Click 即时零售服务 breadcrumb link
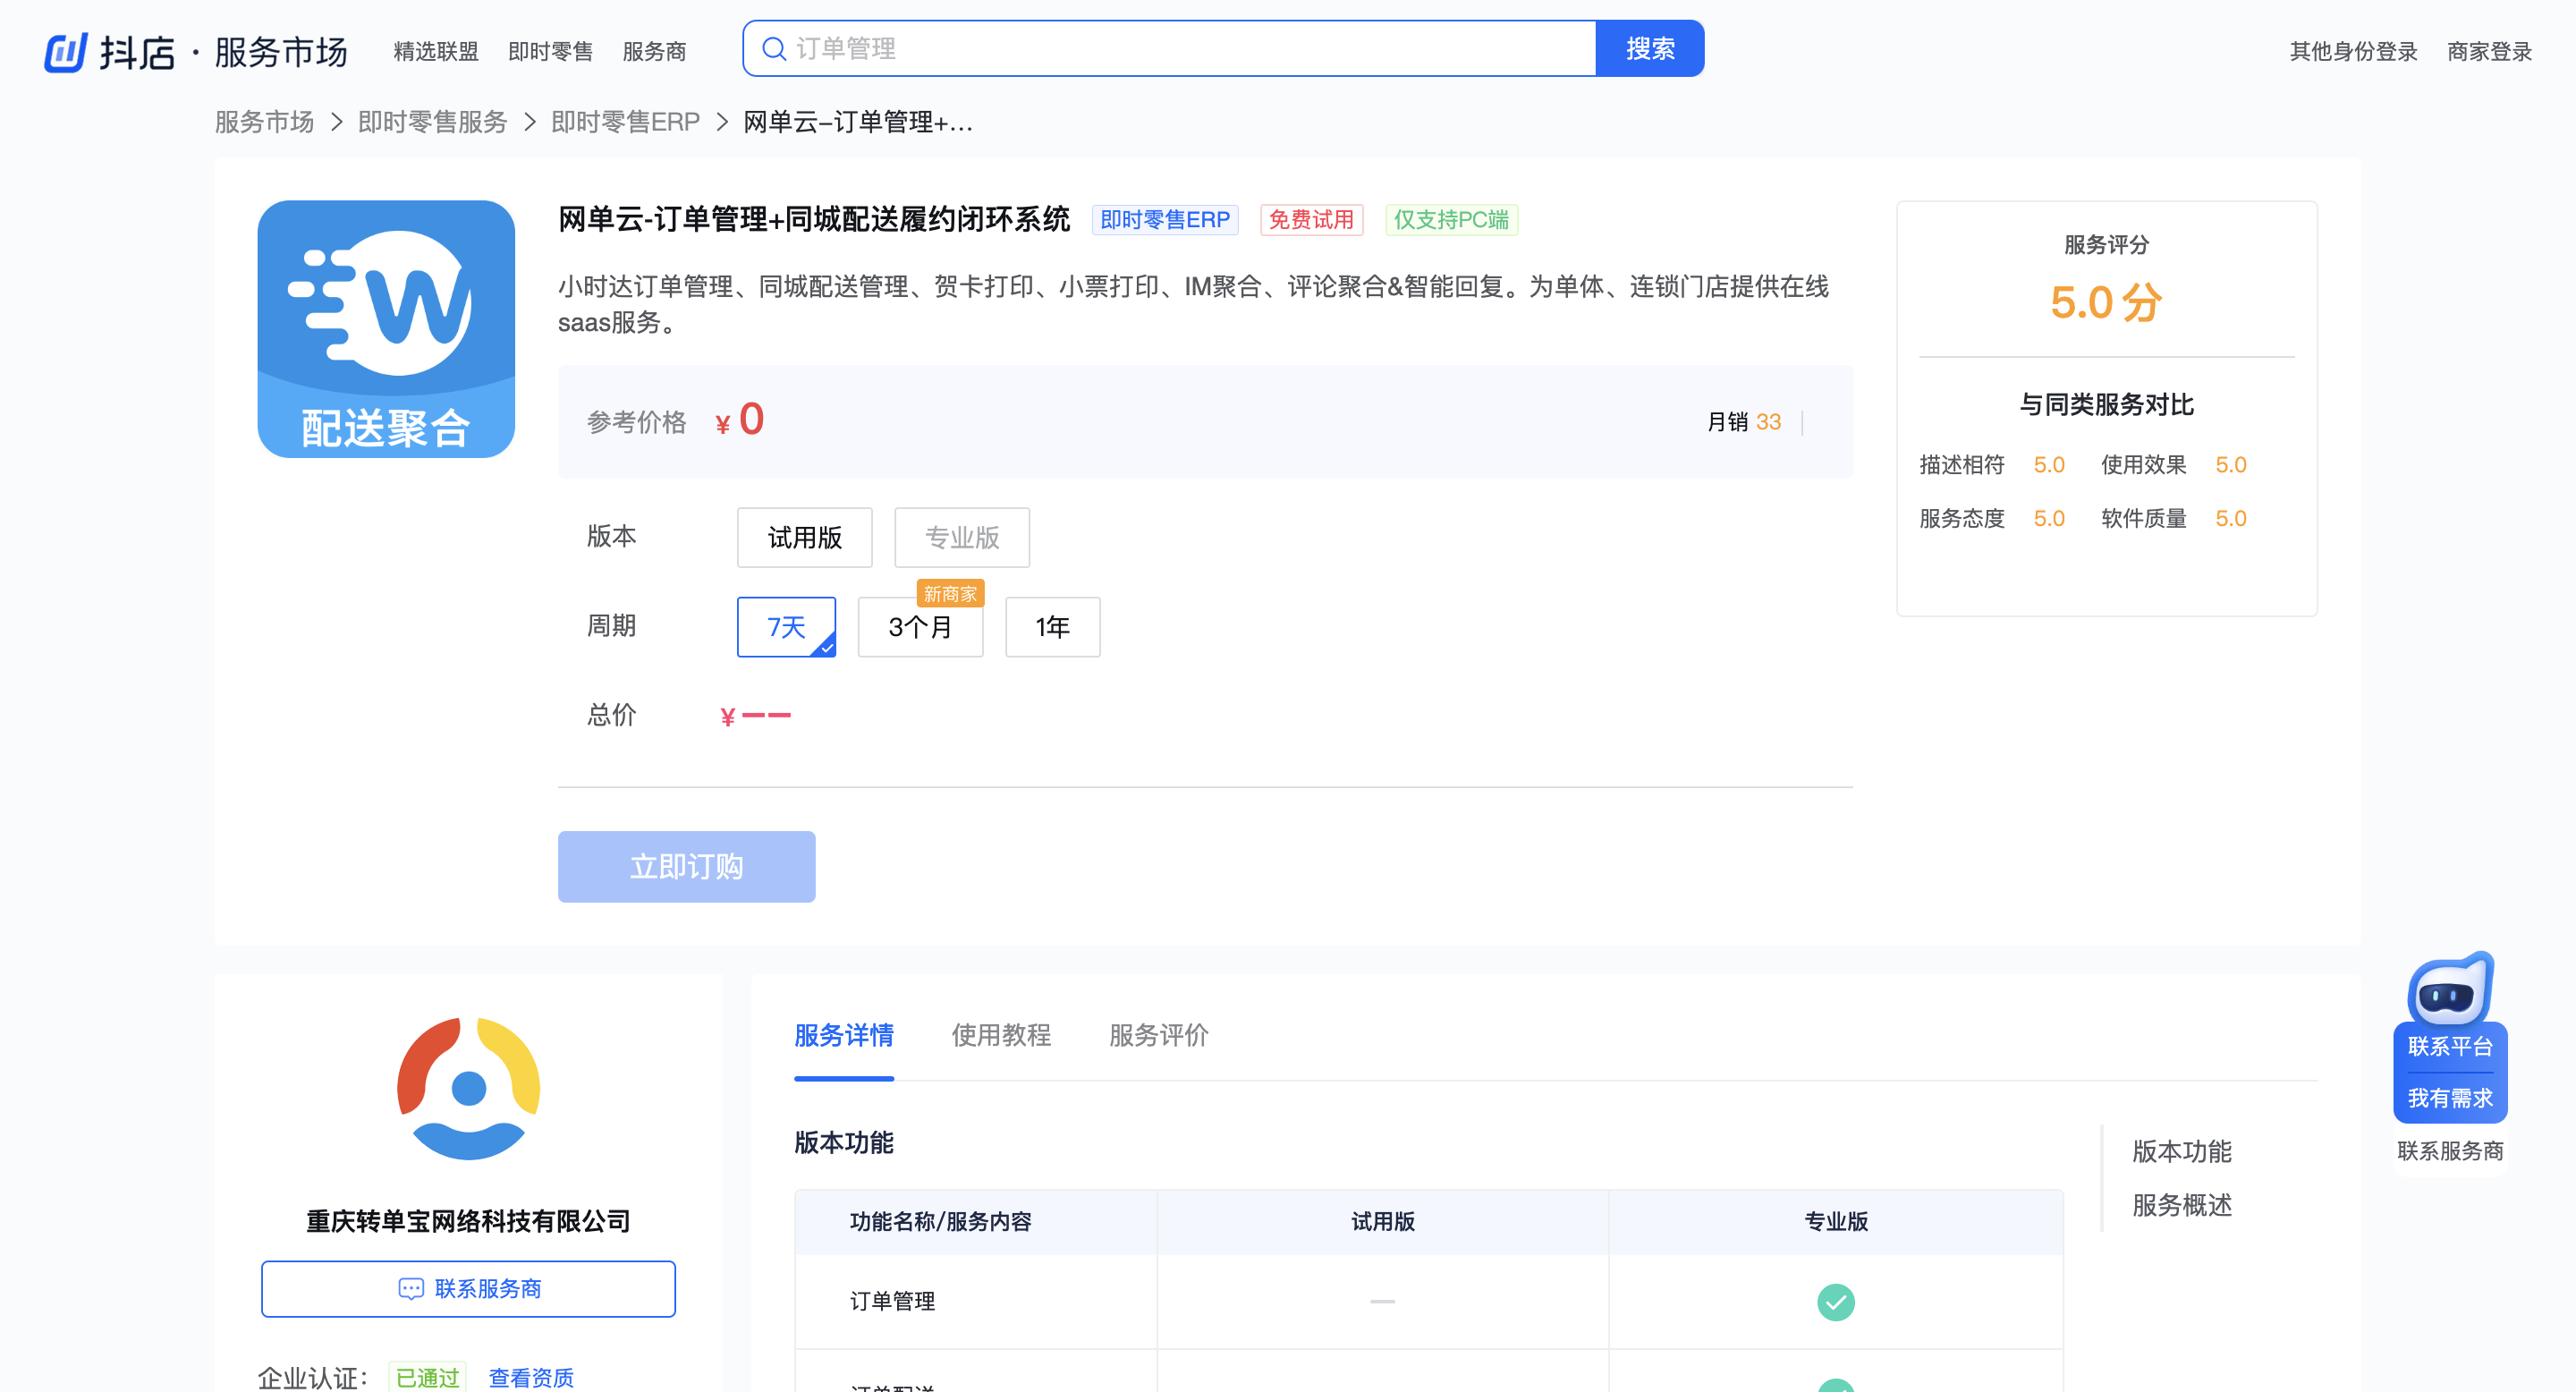 [433, 122]
